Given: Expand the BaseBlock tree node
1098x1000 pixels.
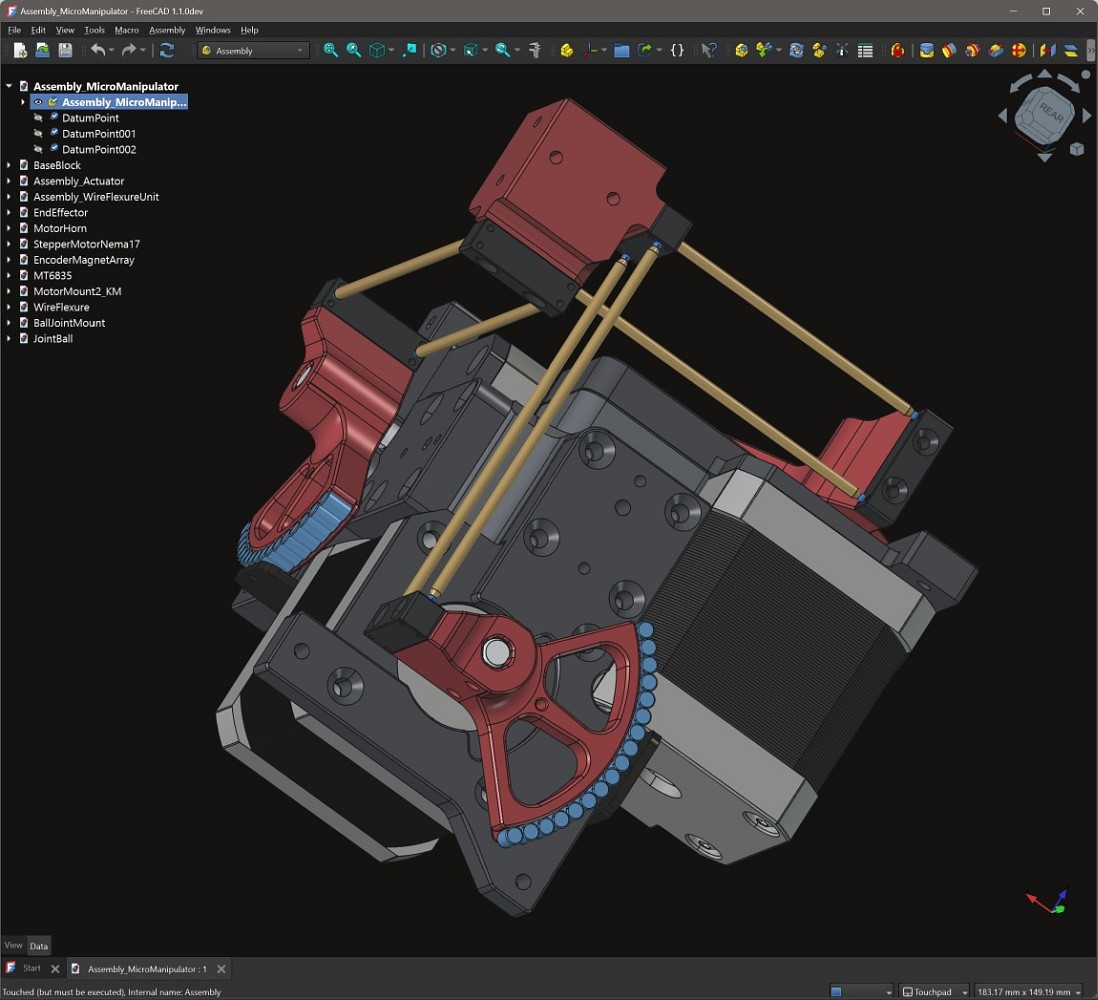Looking at the screenshot, I should [9, 165].
